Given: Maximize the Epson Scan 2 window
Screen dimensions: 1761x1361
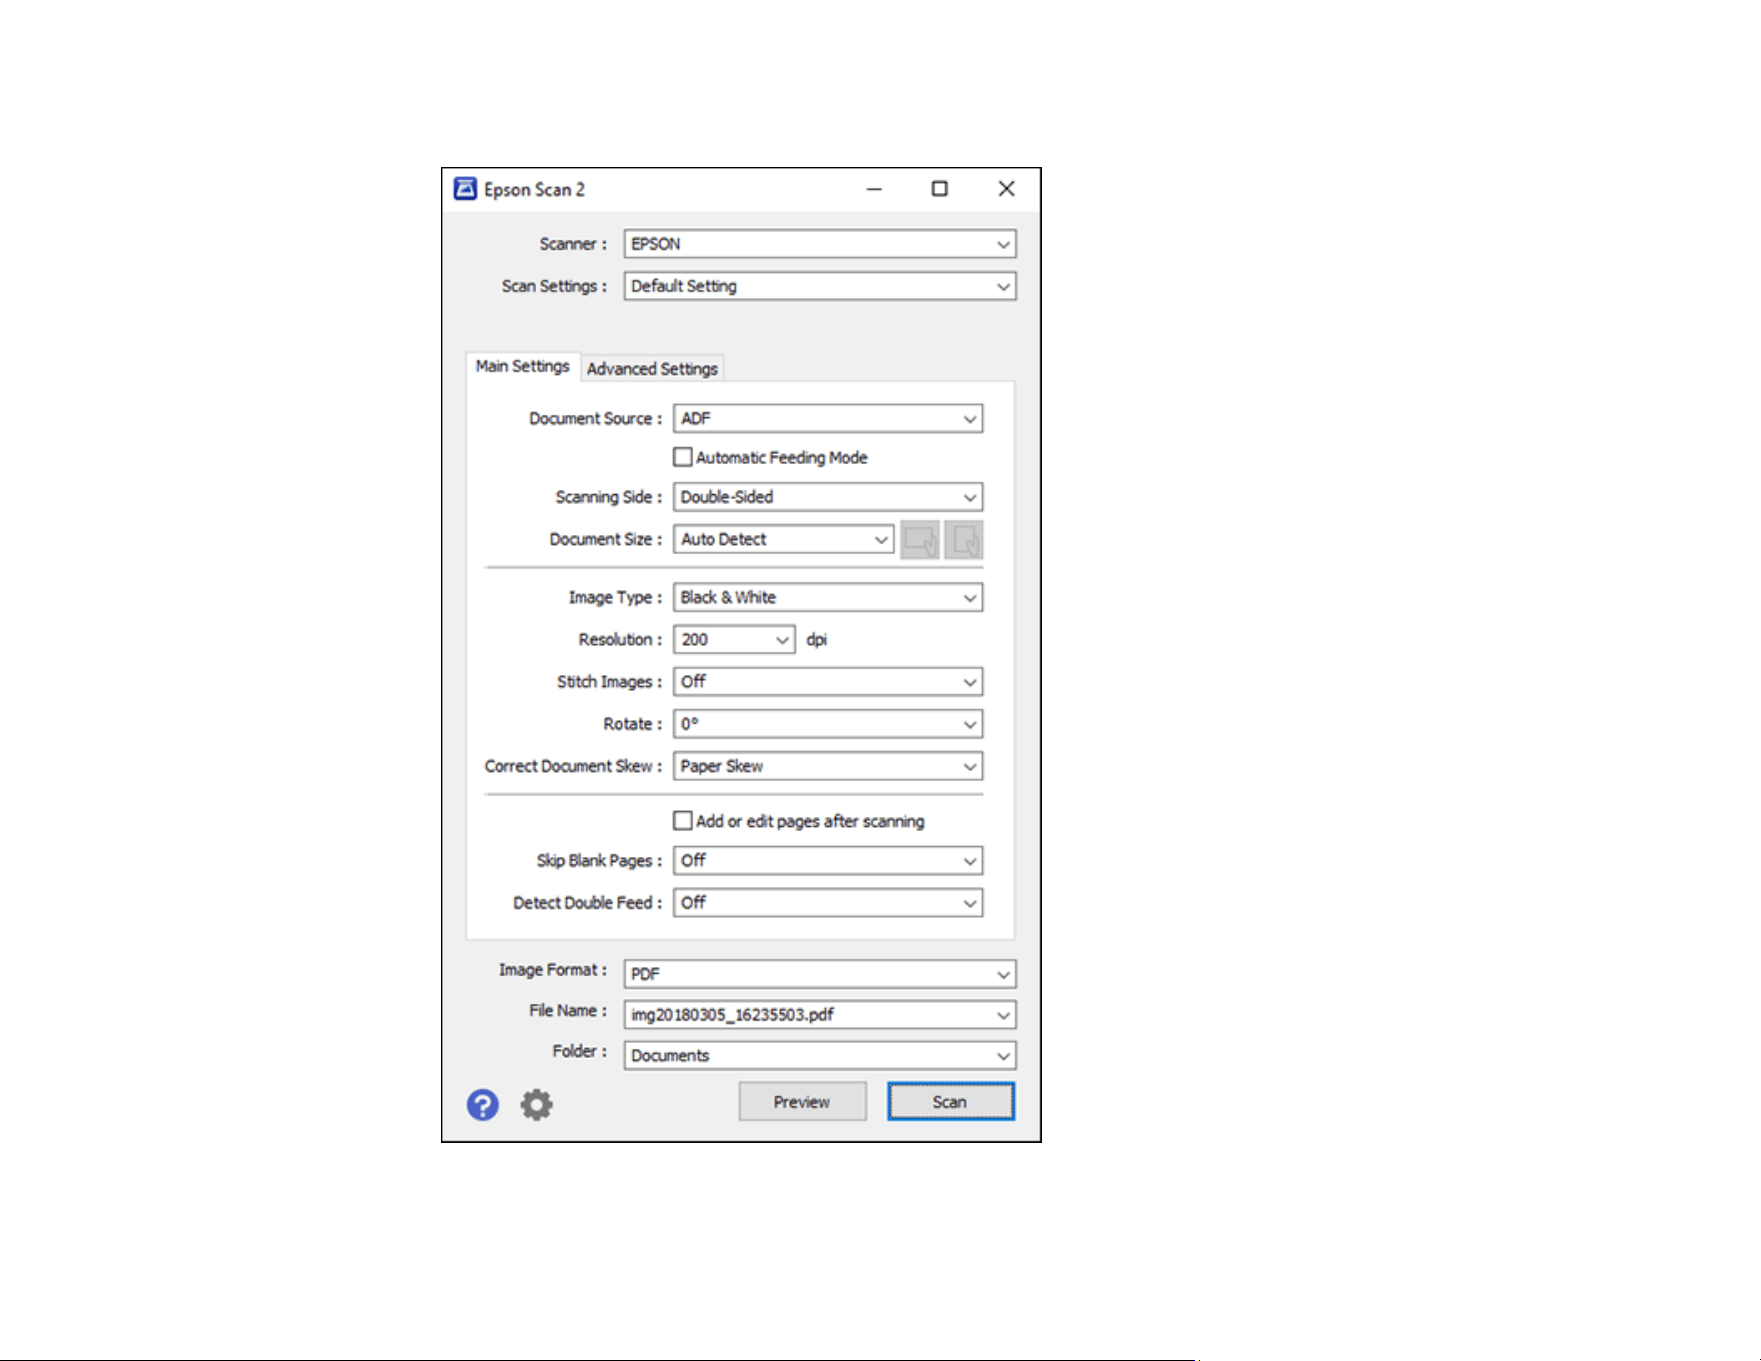Looking at the screenshot, I should [x=939, y=189].
